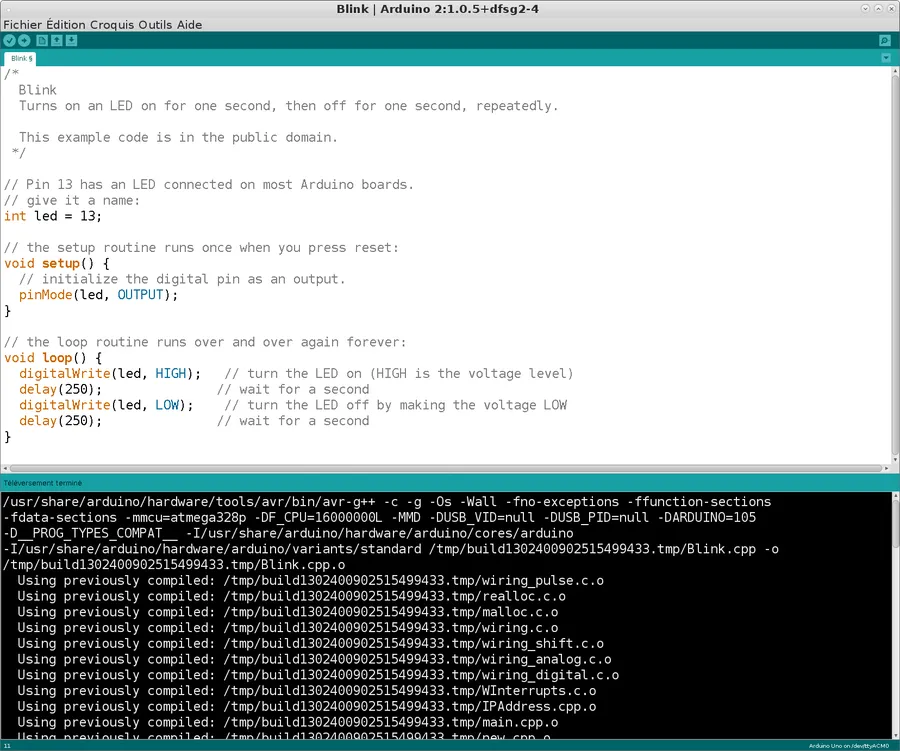The height and width of the screenshot is (751, 900).
Task: Click the first 'delay(250);' after HIGH
Action: [x=60, y=389]
